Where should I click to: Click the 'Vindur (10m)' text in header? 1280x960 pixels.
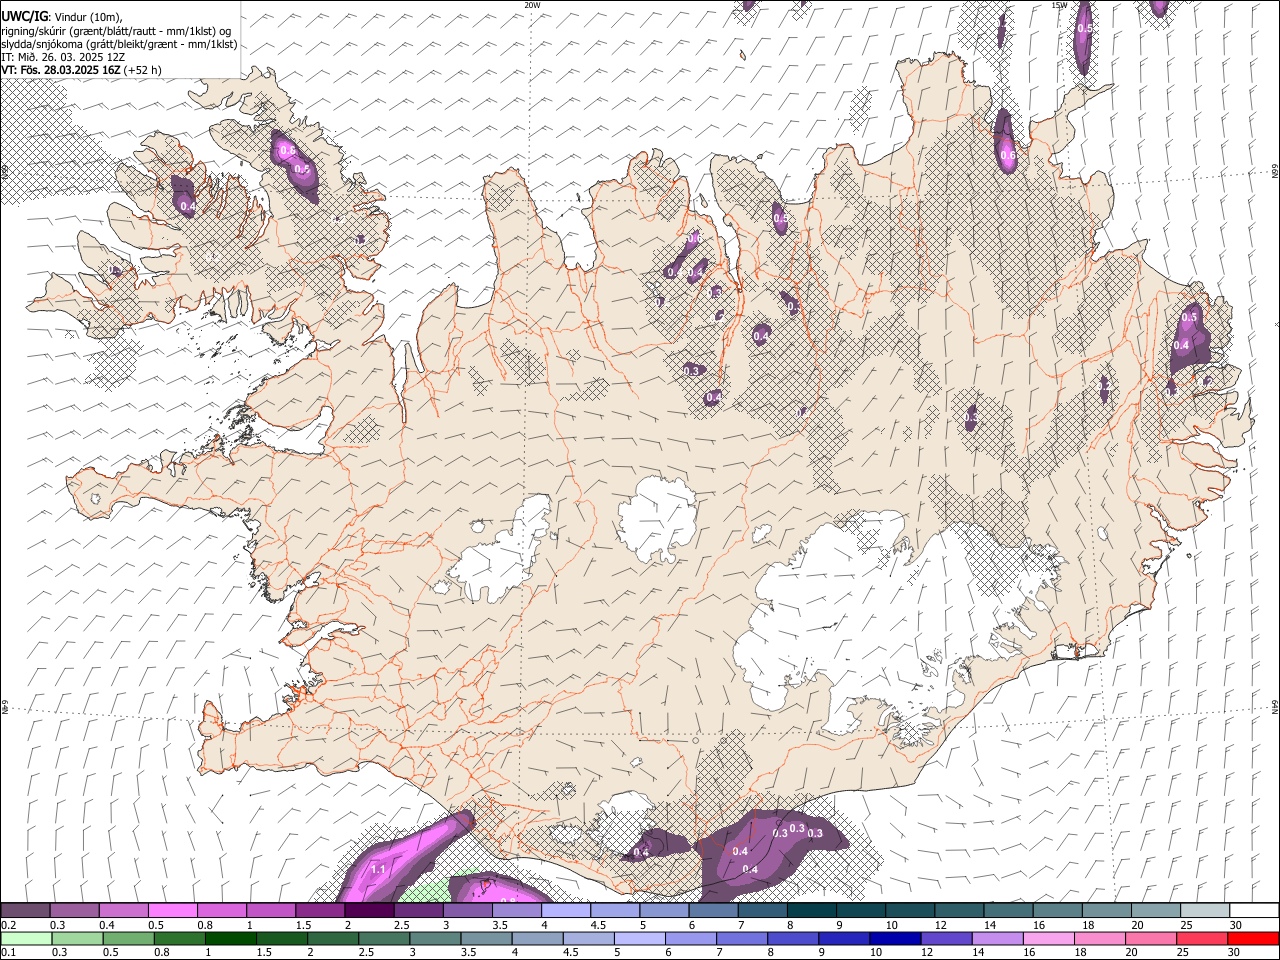click(x=87, y=16)
